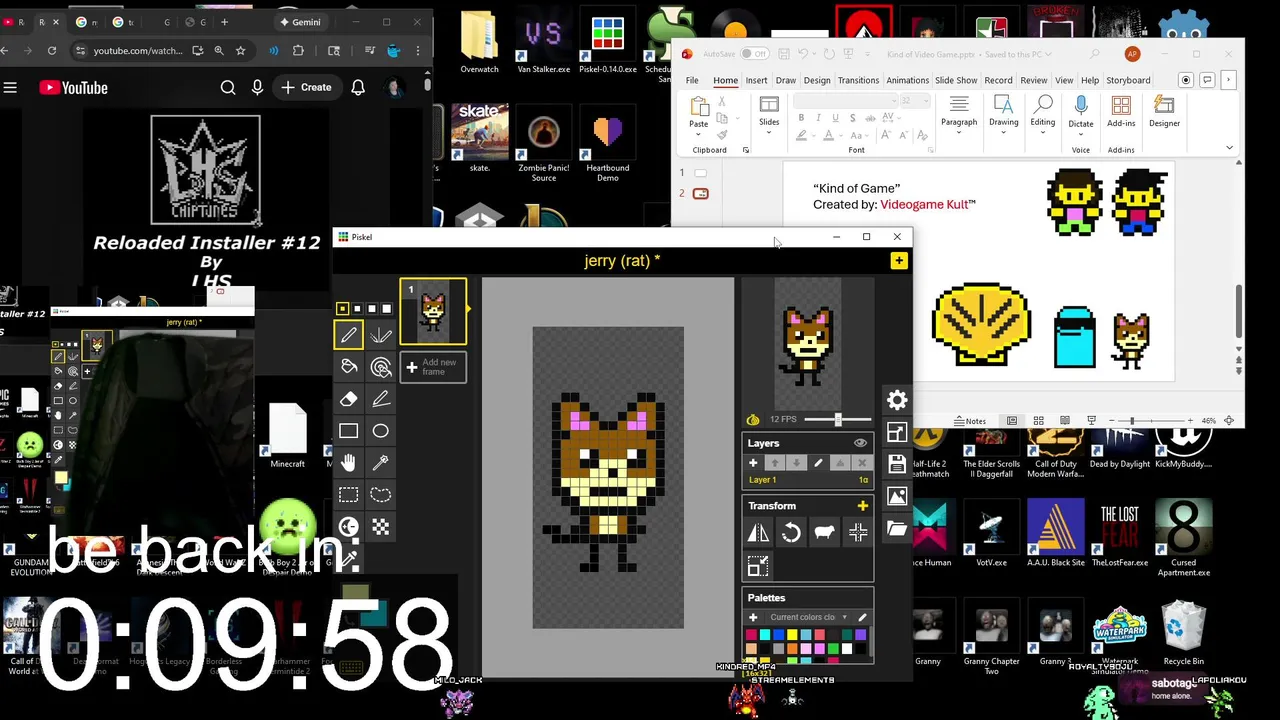Open Piskel Import folder icon
Image resolution: width=1280 pixels, height=720 pixels.
click(x=897, y=528)
